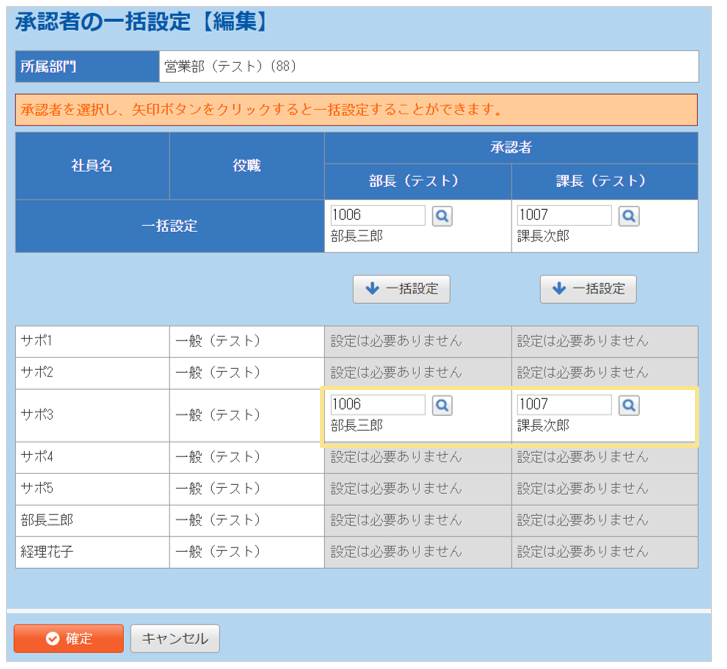Click the 1007 input field in 一括設定 row
Screen dimensions: 727x669
tap(564, 216)
